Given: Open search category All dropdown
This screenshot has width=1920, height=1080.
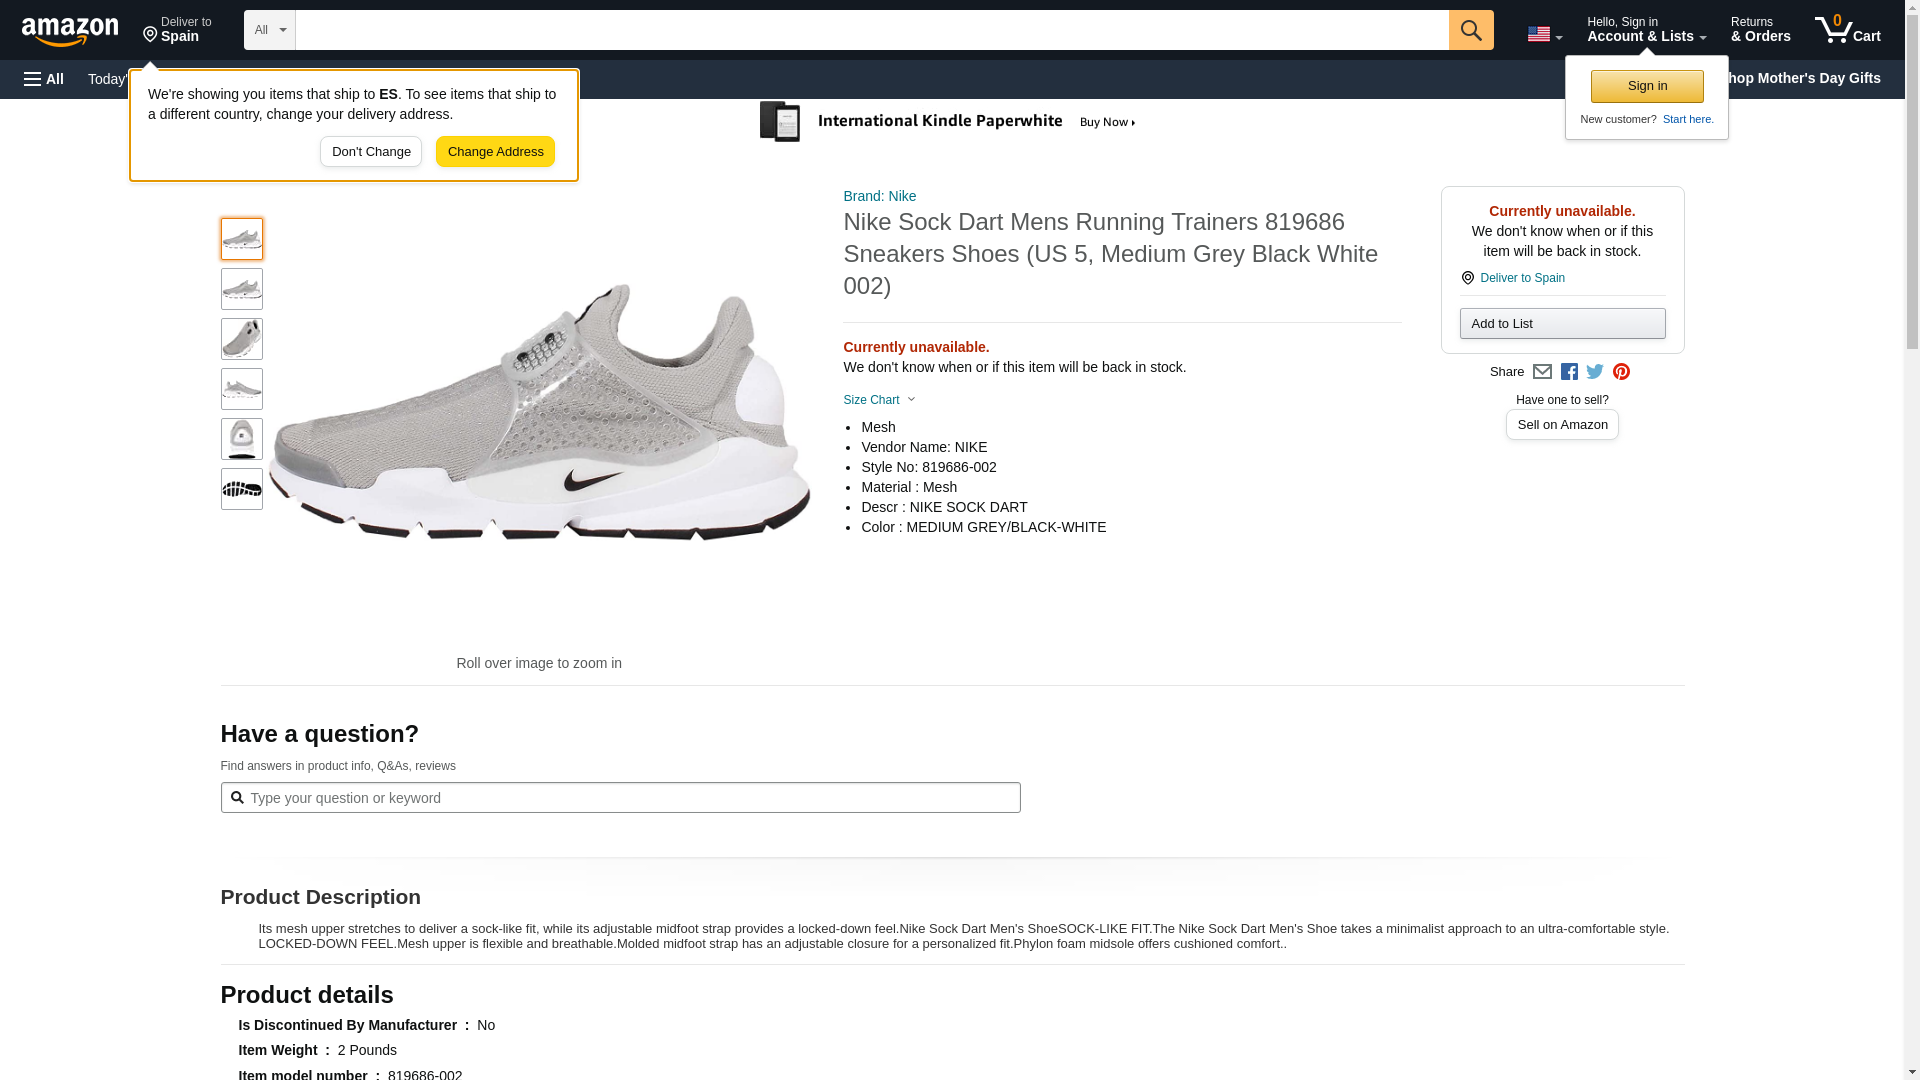Looking at the screenshot, I should click(269, 30).
